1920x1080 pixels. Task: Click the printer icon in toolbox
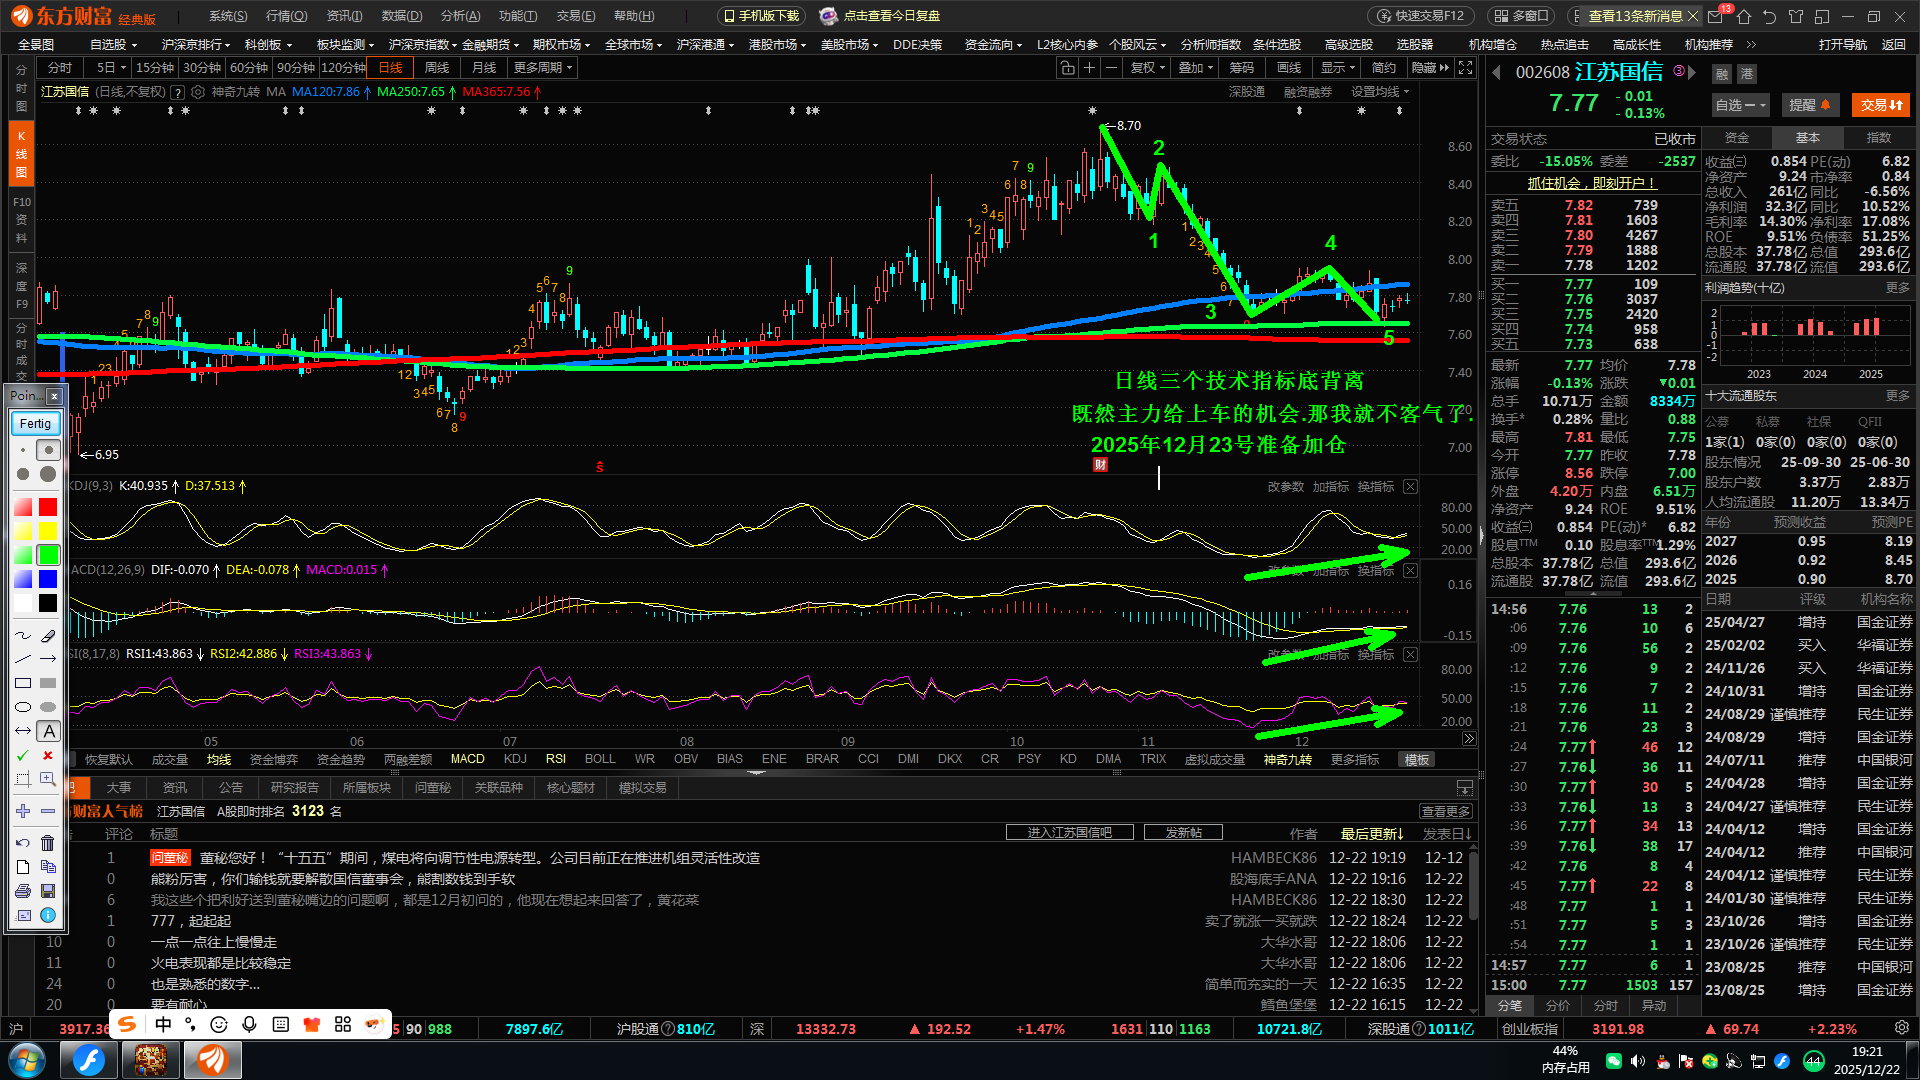pos(23,891)
